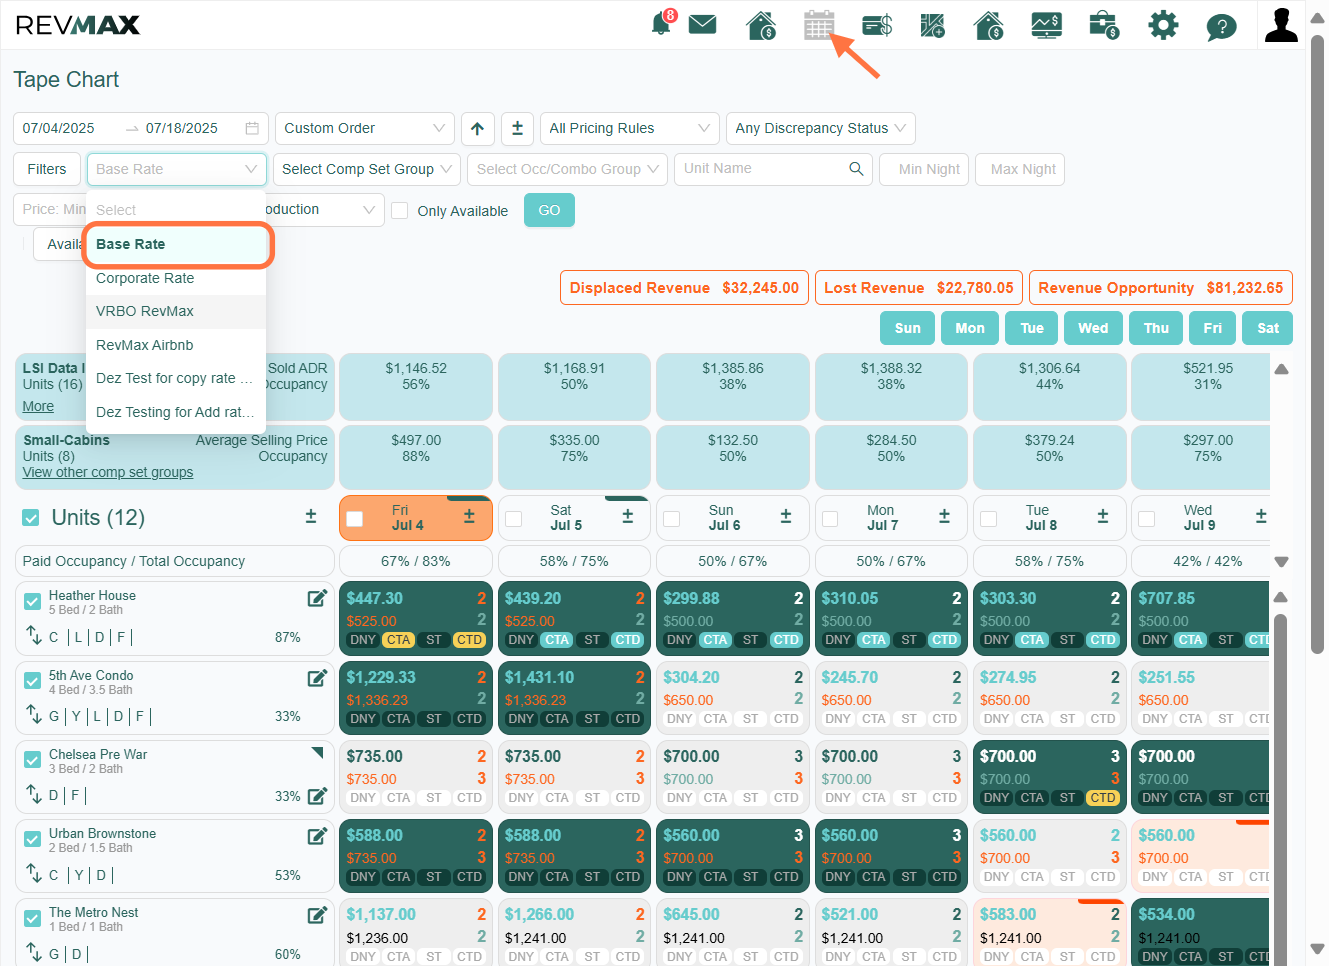Click the Wed weekday button
Image resolution: width=1329 pixels, height=966 pixels.
(x=1093, y=328)
